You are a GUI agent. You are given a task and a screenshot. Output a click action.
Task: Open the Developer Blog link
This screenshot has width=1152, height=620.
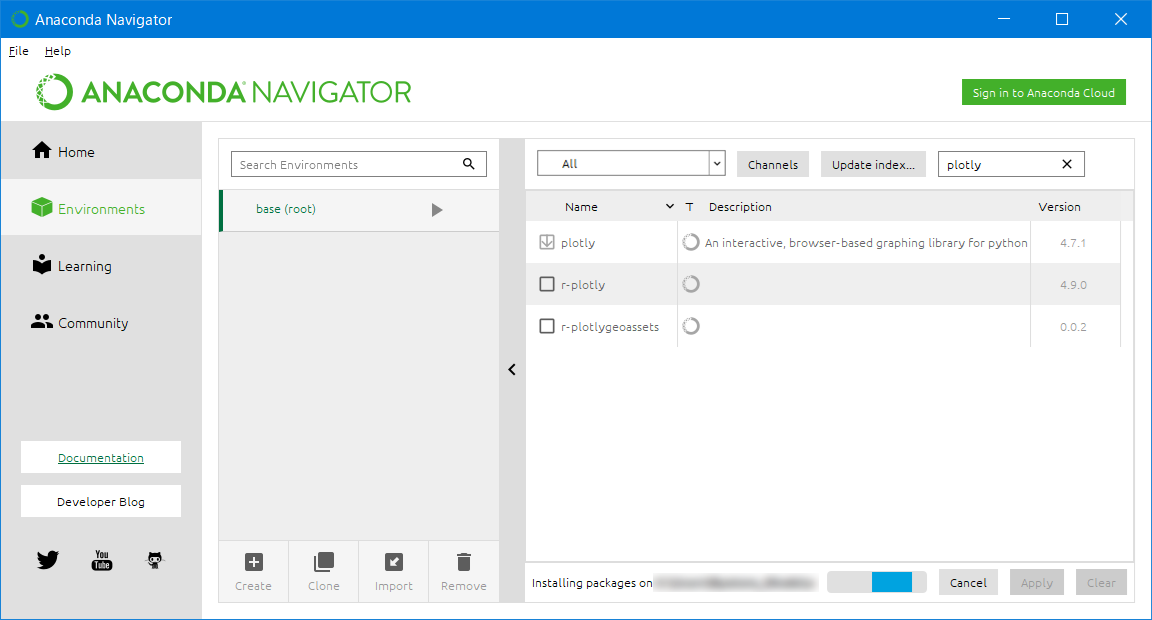(x=101, y=501)
